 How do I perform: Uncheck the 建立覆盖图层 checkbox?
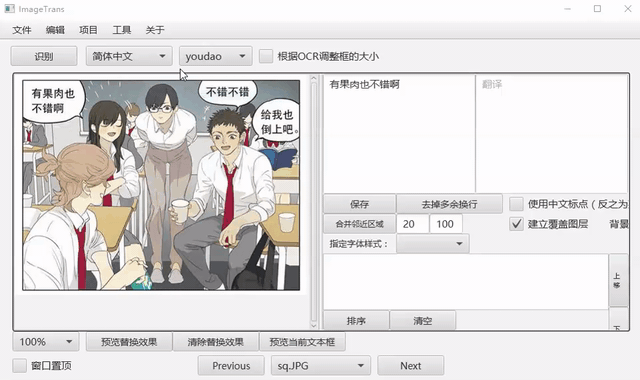coord(516,224)
